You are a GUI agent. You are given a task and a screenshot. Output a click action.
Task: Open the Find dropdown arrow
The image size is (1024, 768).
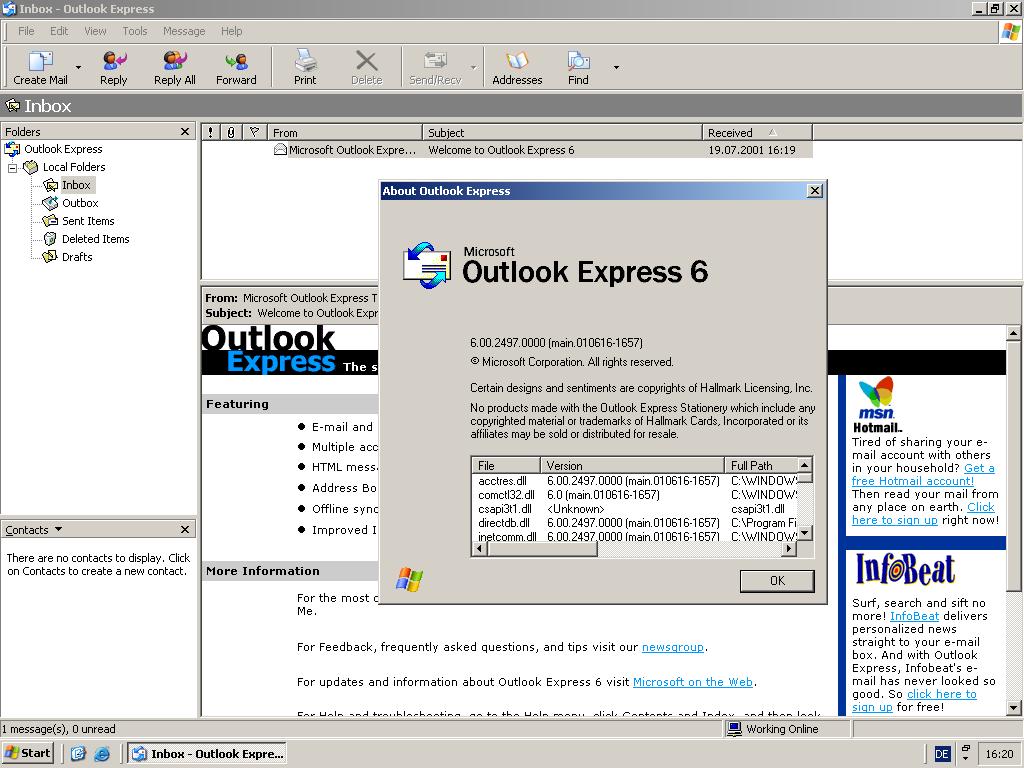click(616, 67)
